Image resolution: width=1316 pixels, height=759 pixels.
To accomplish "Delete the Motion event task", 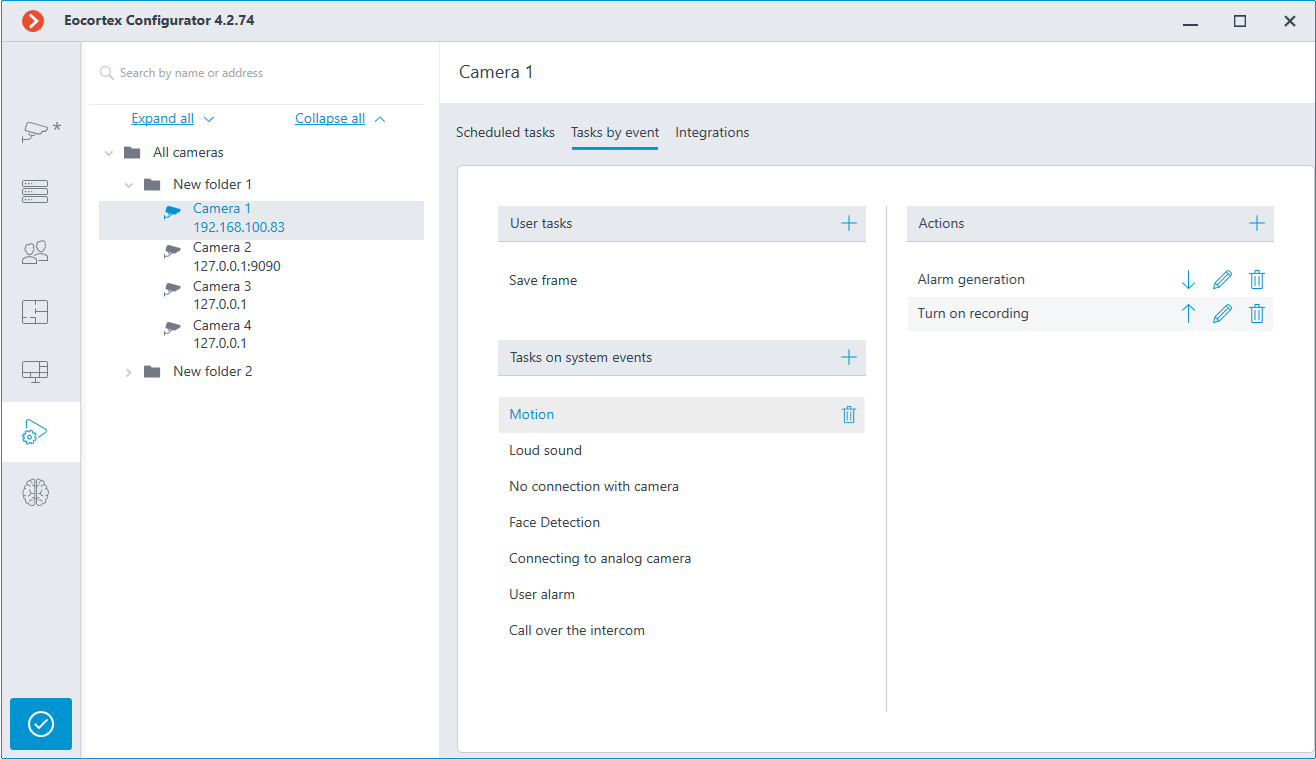I will click(x=849, y=414).
